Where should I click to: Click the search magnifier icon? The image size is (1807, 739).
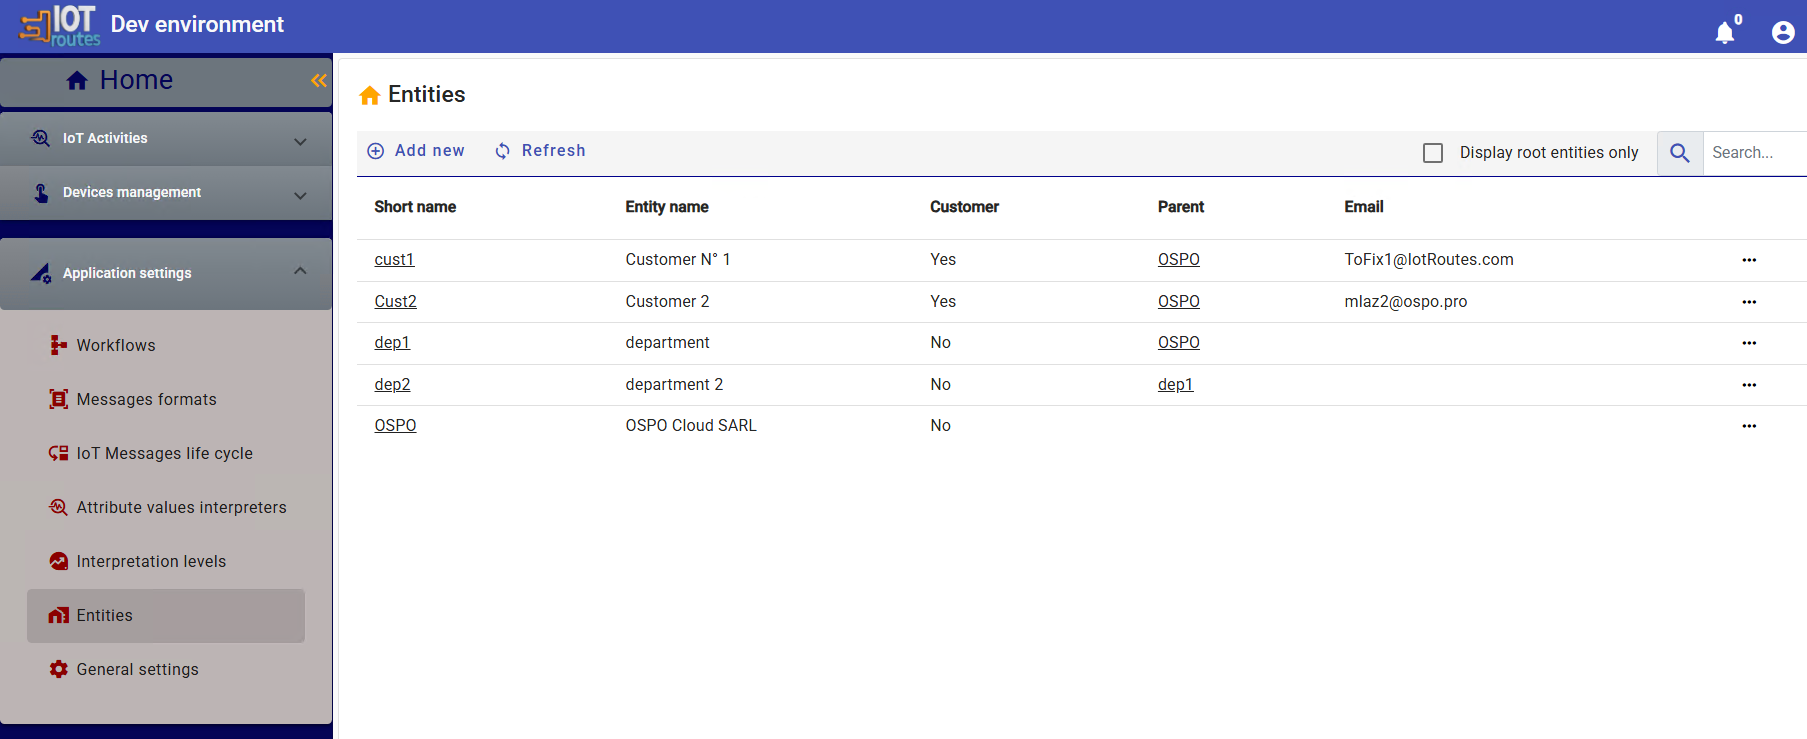coord(1680,153)
